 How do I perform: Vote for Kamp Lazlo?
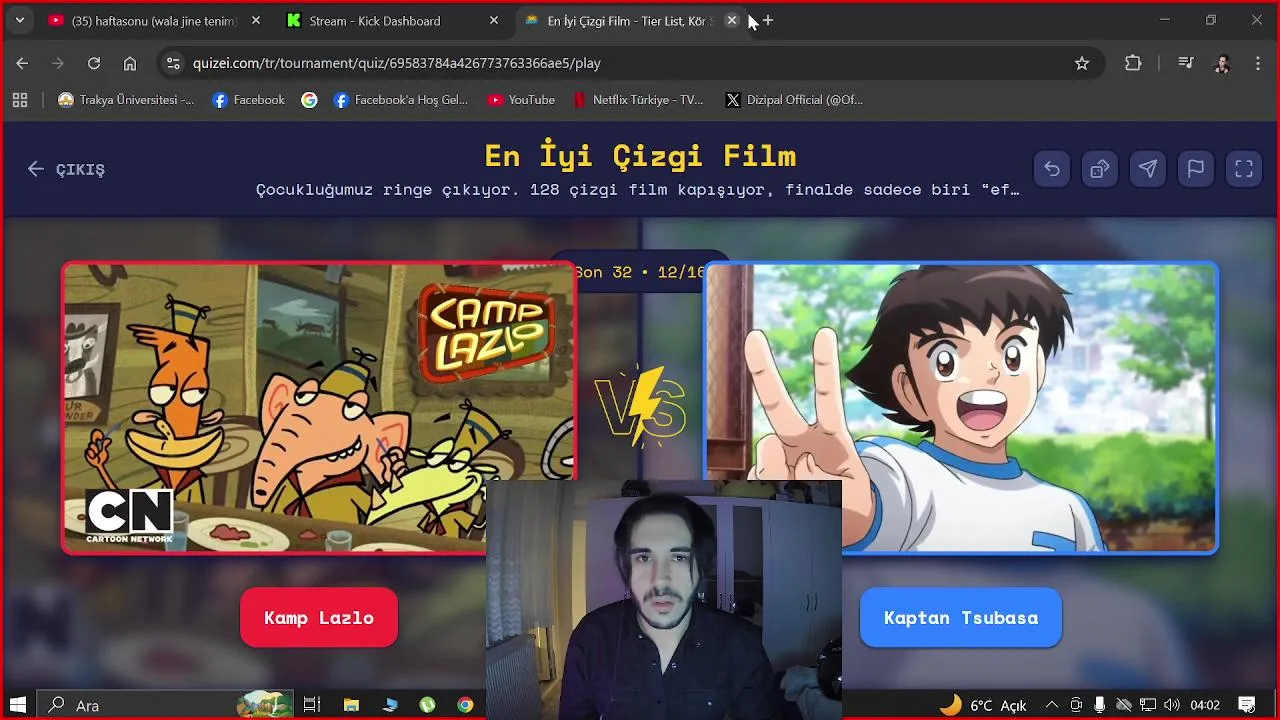319,617
